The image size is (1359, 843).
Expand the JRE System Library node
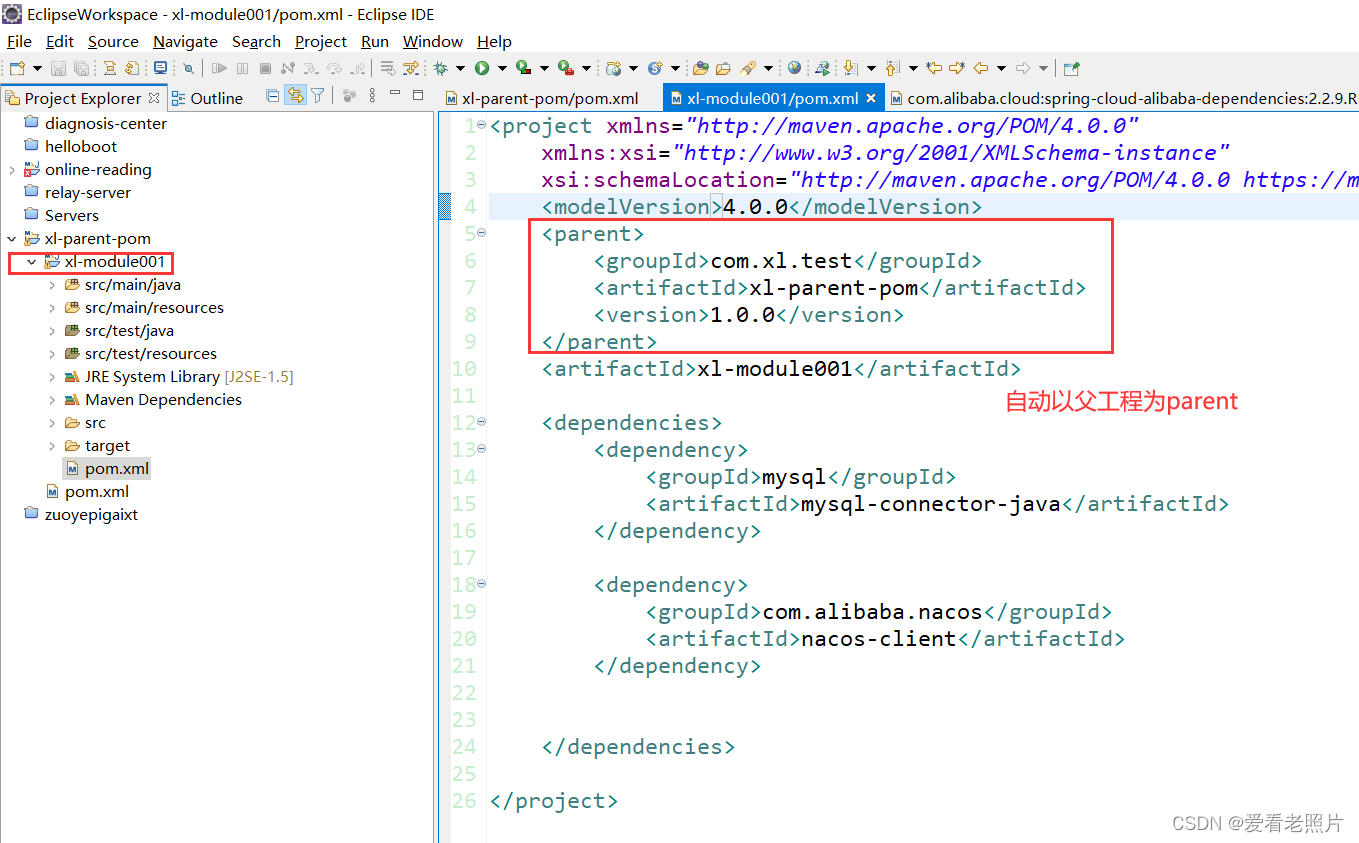[51, 377]
